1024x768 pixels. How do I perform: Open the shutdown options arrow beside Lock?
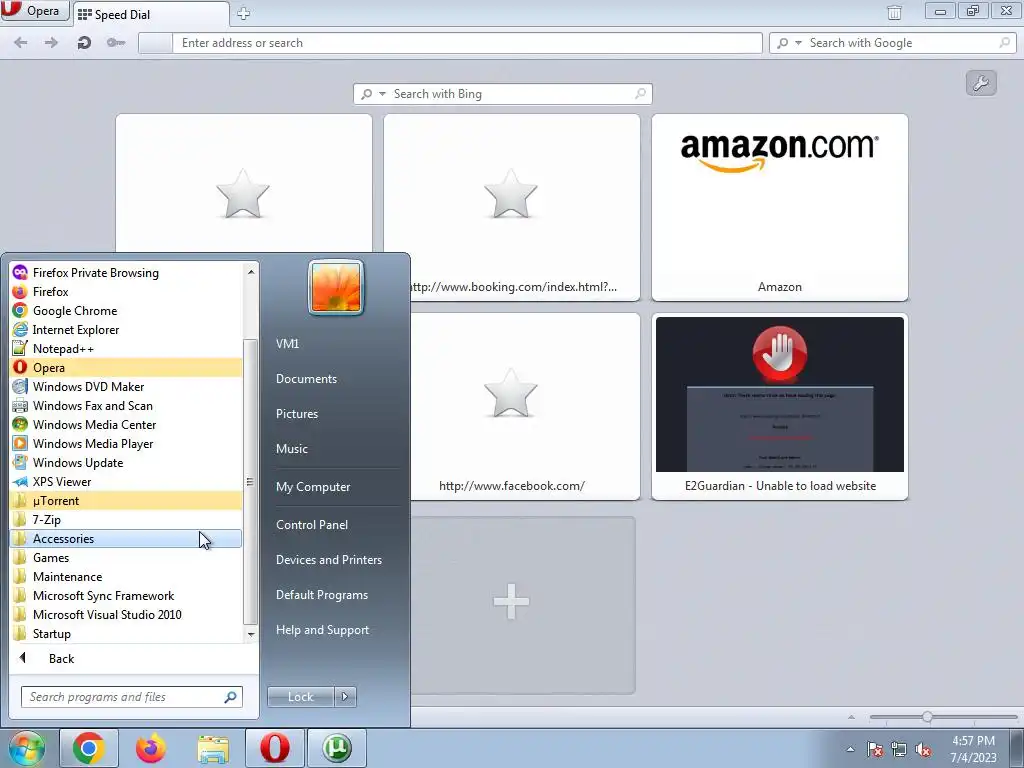[x=345, y=697]
